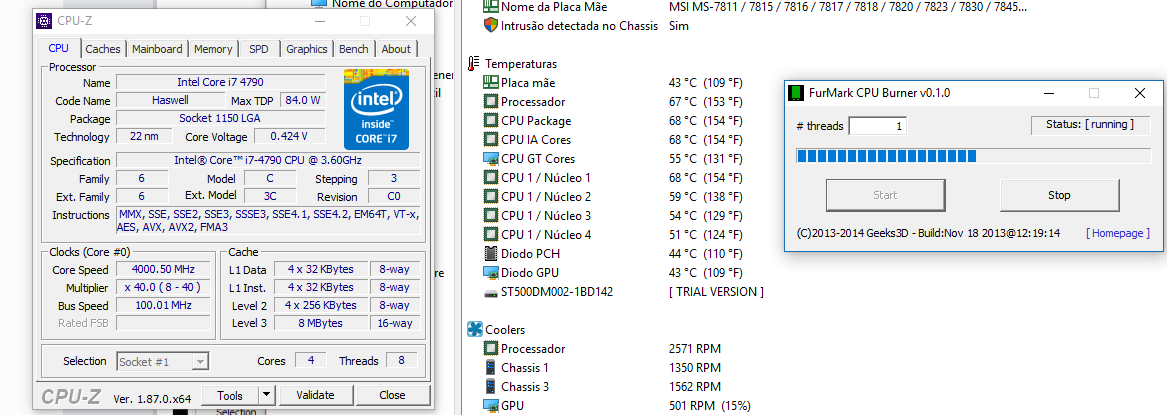This screenshot has width=1167, height=415.
Task: Click the Temperaturas thermometer icon
Action: tap(473, 64)
